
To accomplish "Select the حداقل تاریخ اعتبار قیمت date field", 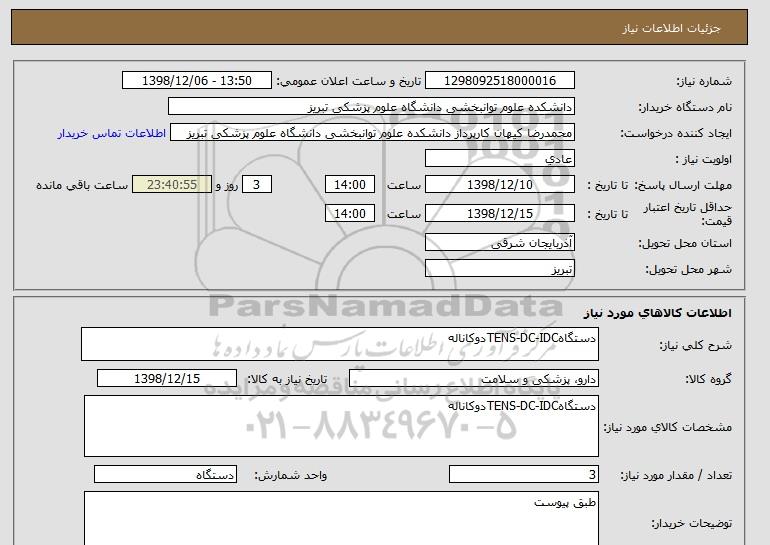I will pyautogui.click(x=500, y=213).
